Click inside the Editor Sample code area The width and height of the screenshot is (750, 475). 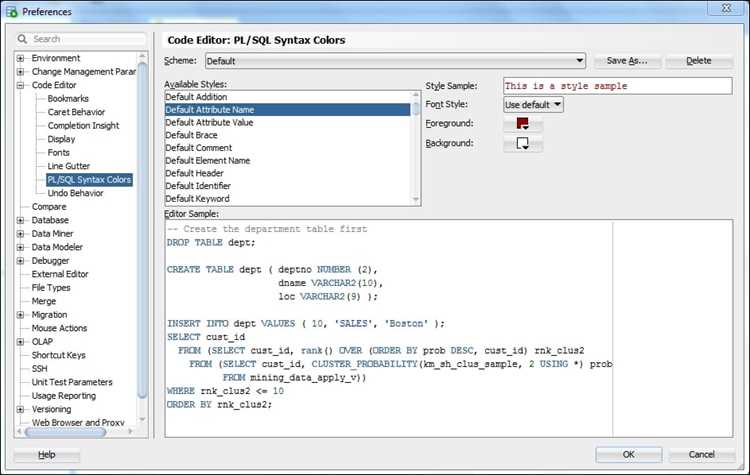449,328
